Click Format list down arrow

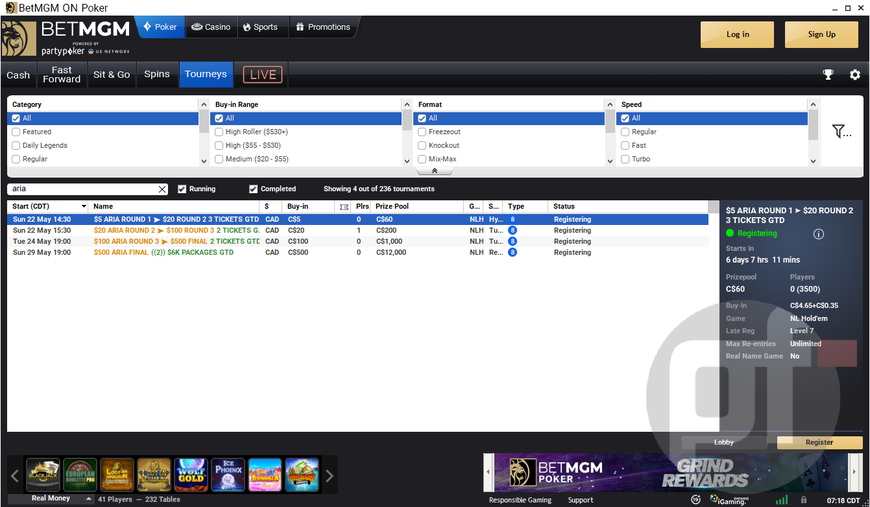tap(610, 161)
